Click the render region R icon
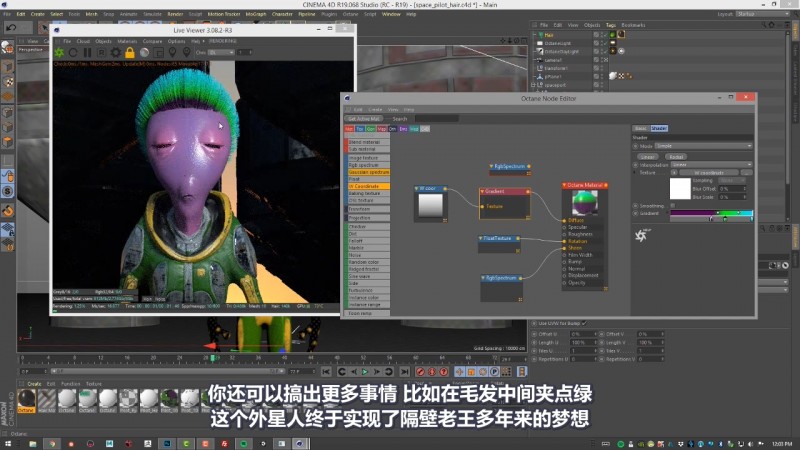 point(102,53)
